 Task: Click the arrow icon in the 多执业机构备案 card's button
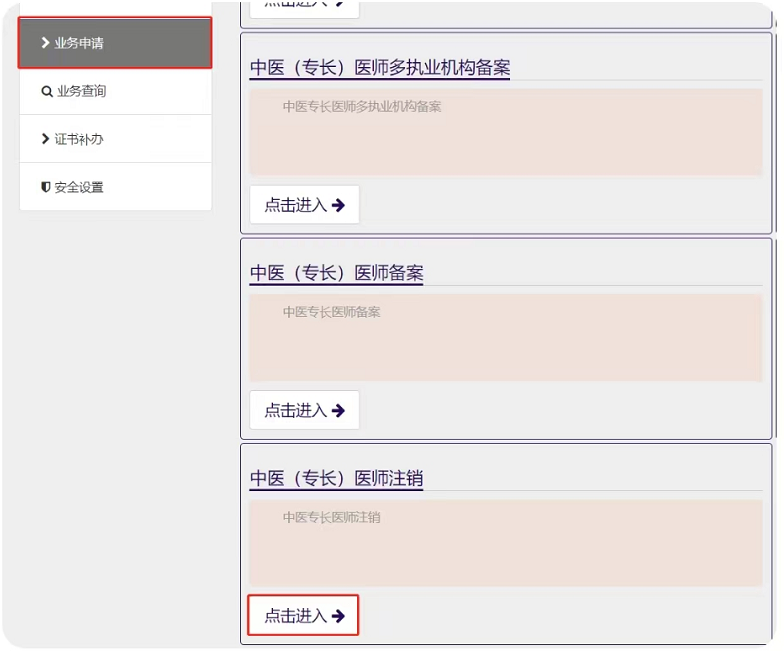tap(338, 205)
